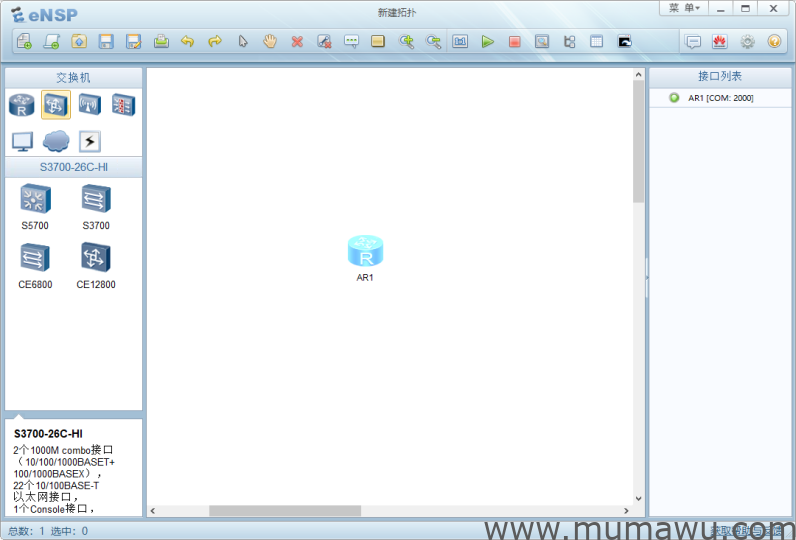Stop devices using the red stop button
Image resolution: width=796 pixels, height=540 pixels.
pyautogui.click(x=514, y=42)
